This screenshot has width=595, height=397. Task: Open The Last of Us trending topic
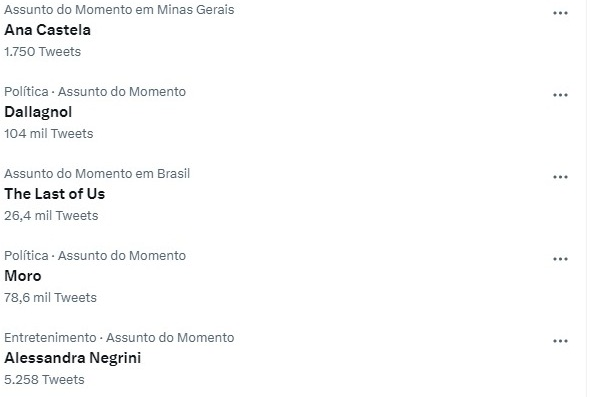[x=55, y=194]
